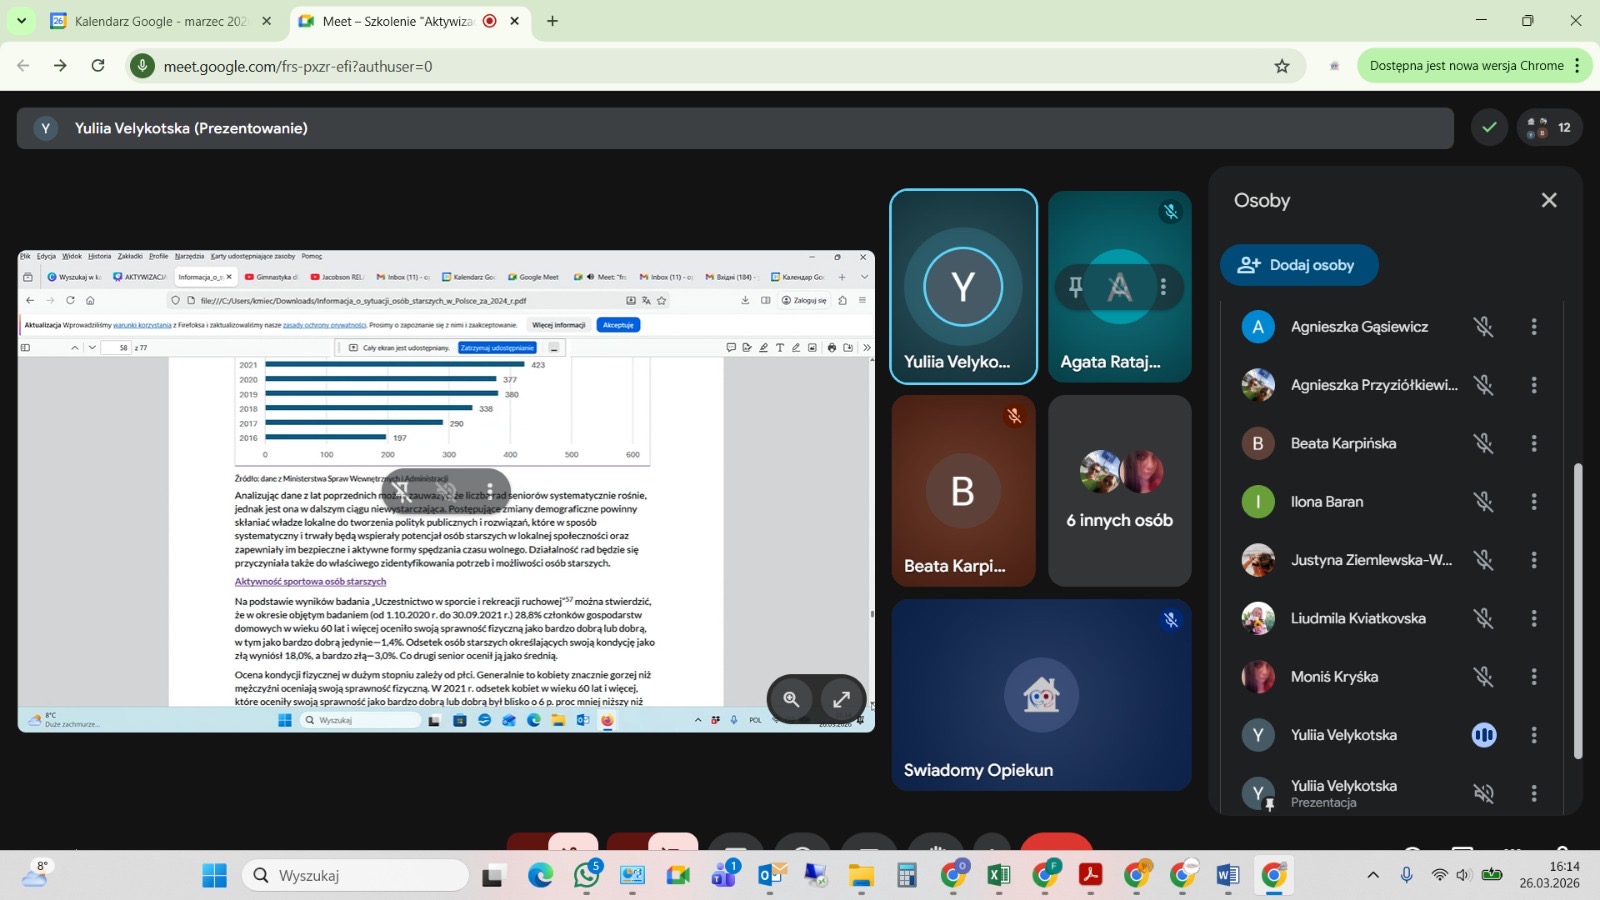Open more options for Liudmila Kviatkovska
Image resolution: width=1600 pixels, height=900 pixels.
point(1534,619)
